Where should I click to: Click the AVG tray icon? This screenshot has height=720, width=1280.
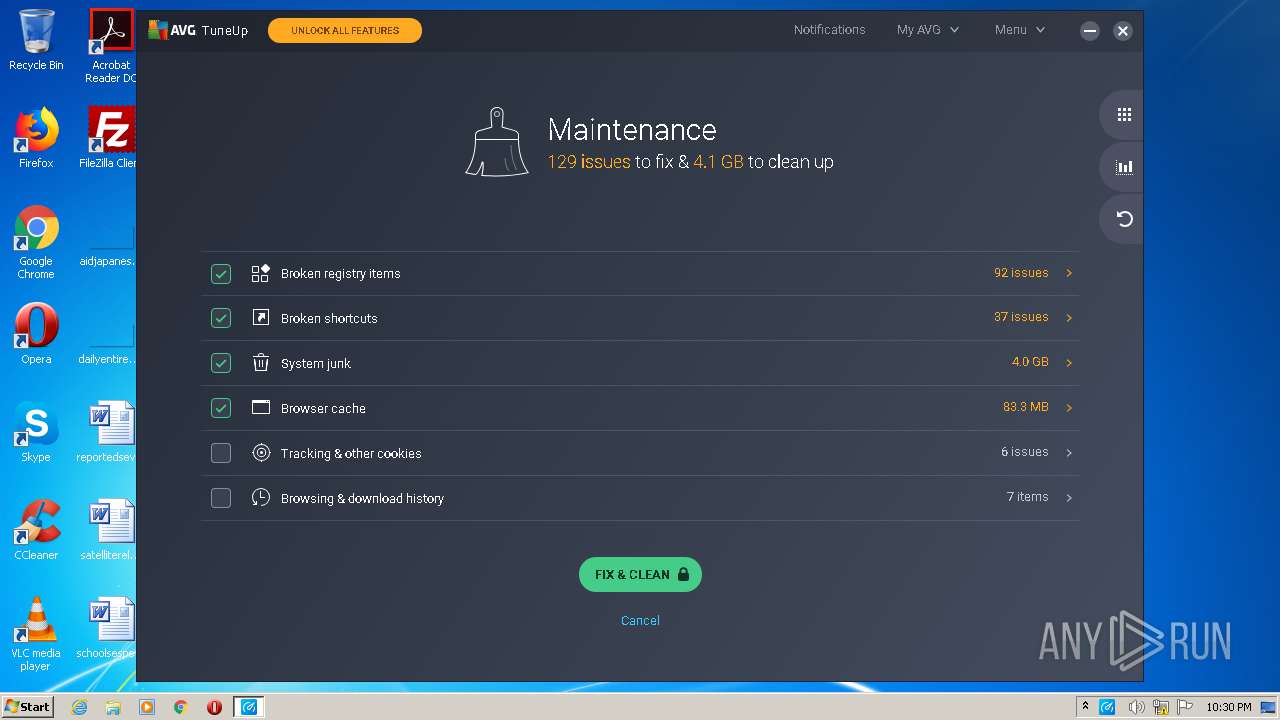(x=1108, y=707)
